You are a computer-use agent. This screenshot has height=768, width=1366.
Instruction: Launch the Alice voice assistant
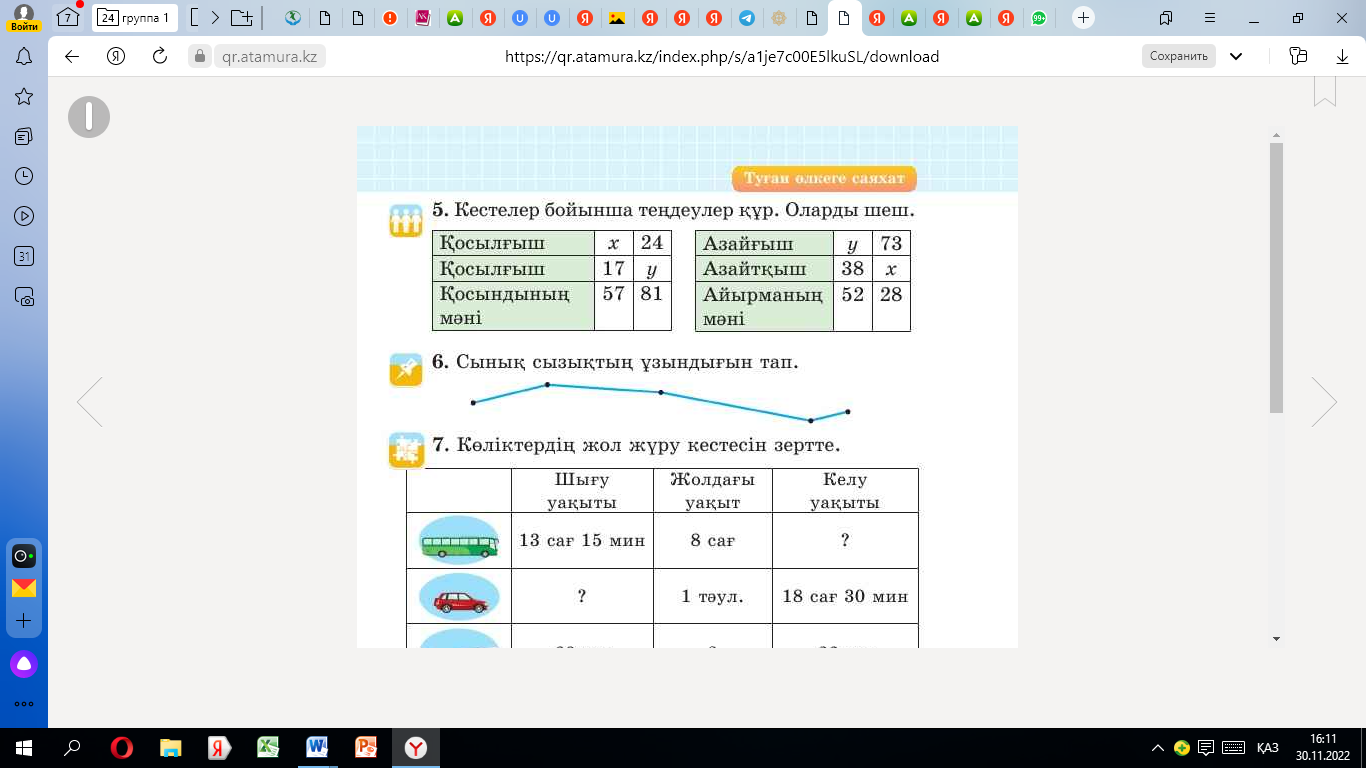[x=24, y=664]
